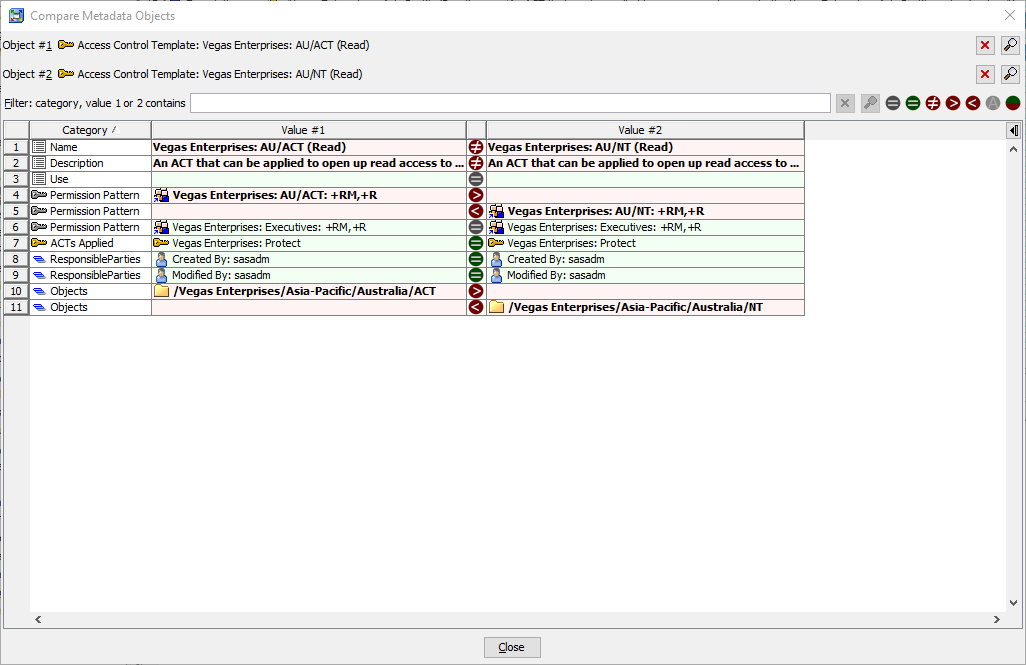Select the '/Vegas Enterprises/Asia-Pacific/Australia/ACT' cell
This screenshot has height=665, width=1026.
click(x=309, y=291)
